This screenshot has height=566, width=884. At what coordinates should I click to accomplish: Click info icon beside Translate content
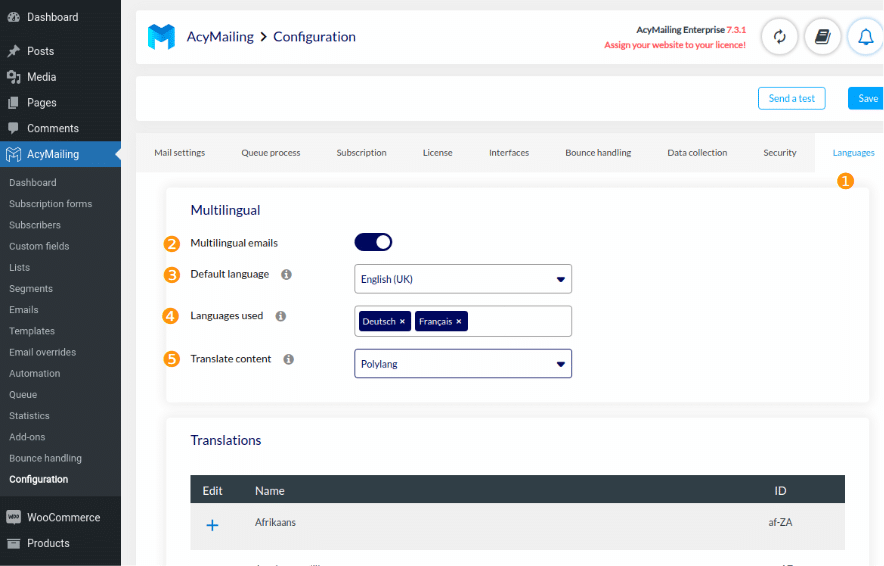289,359
